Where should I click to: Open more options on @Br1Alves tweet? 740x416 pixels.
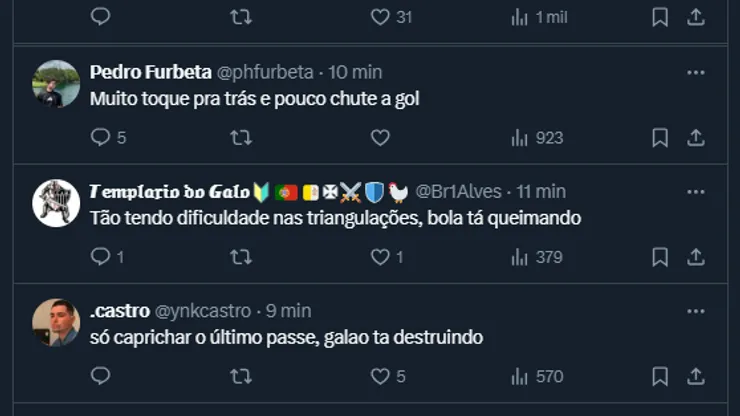[x=696, y=191]
